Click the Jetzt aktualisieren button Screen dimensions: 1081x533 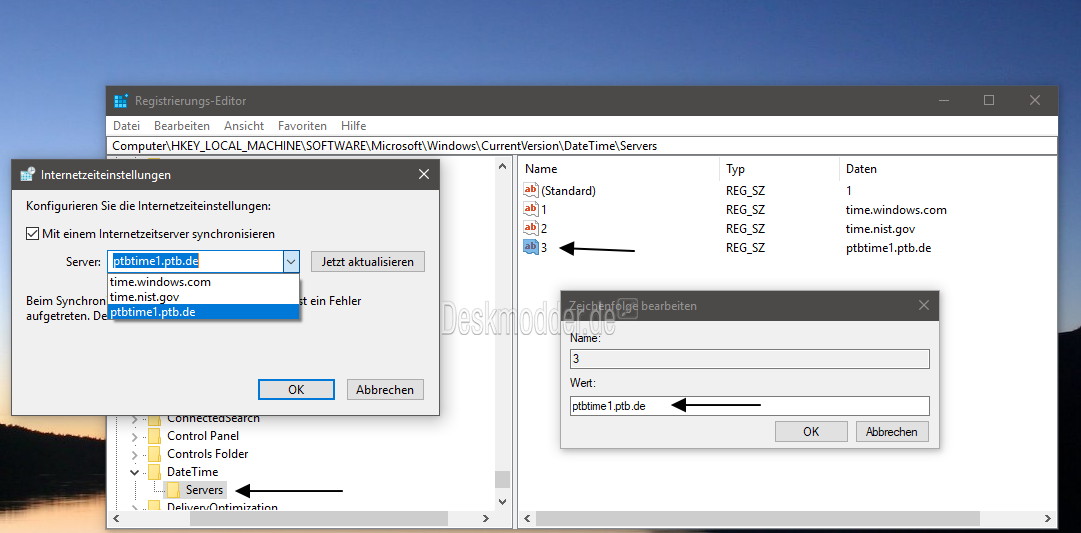[367, 262]
